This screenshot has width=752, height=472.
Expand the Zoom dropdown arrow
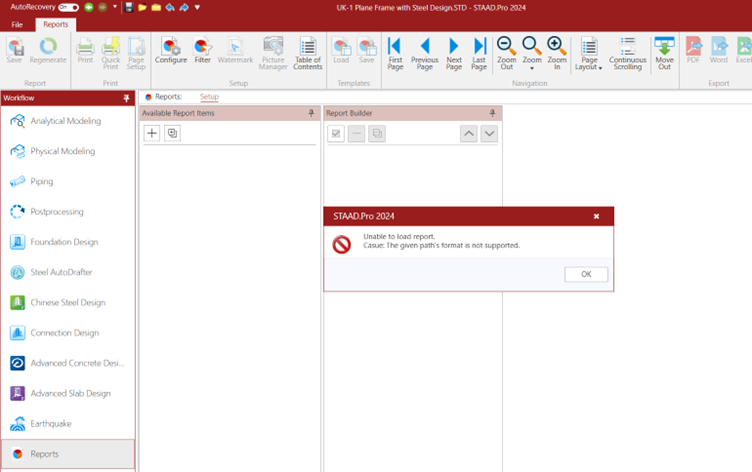532,69
